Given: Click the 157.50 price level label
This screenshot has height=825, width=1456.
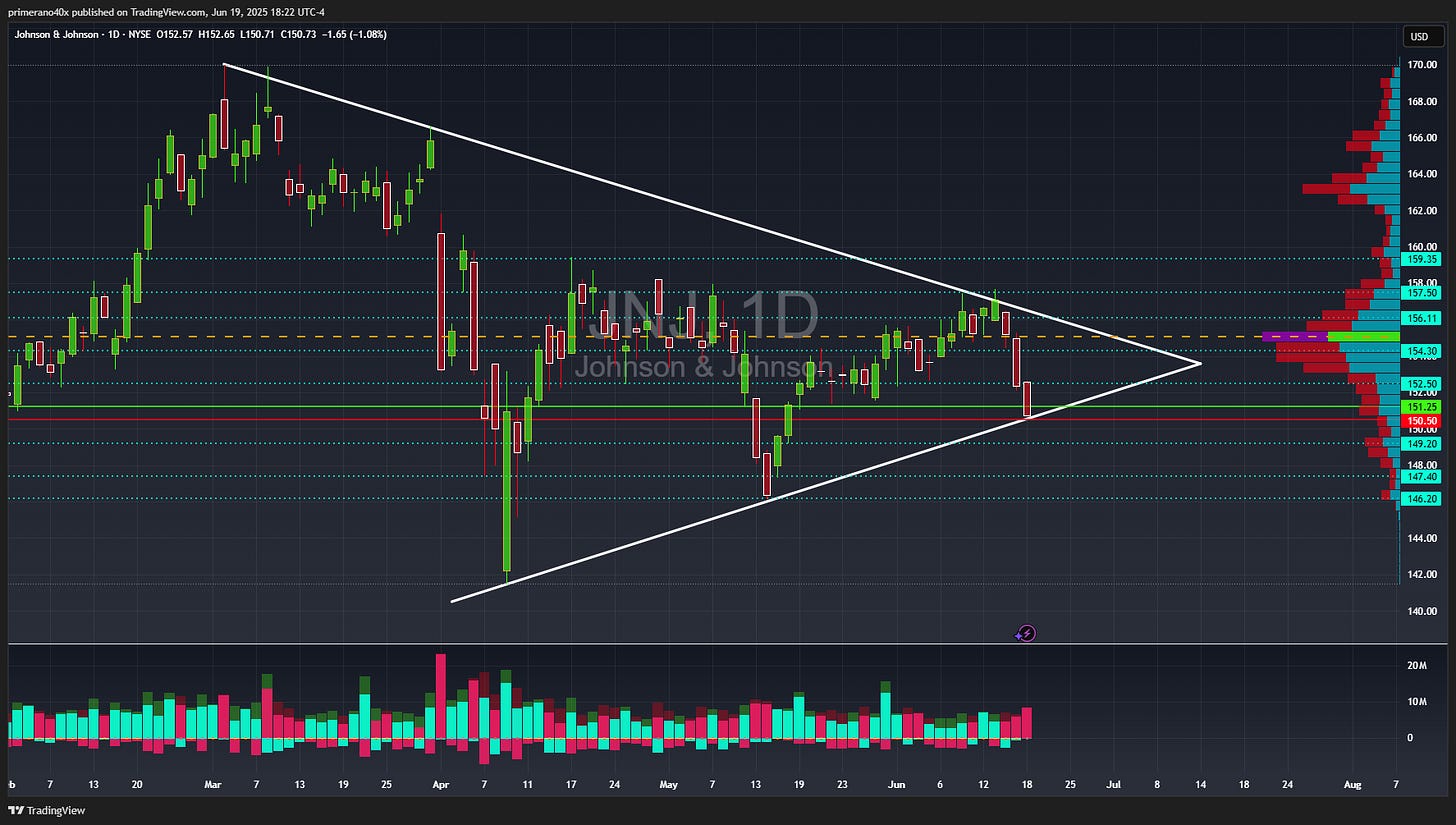Looking at the screenshot, I should (x=1421, y=293).
